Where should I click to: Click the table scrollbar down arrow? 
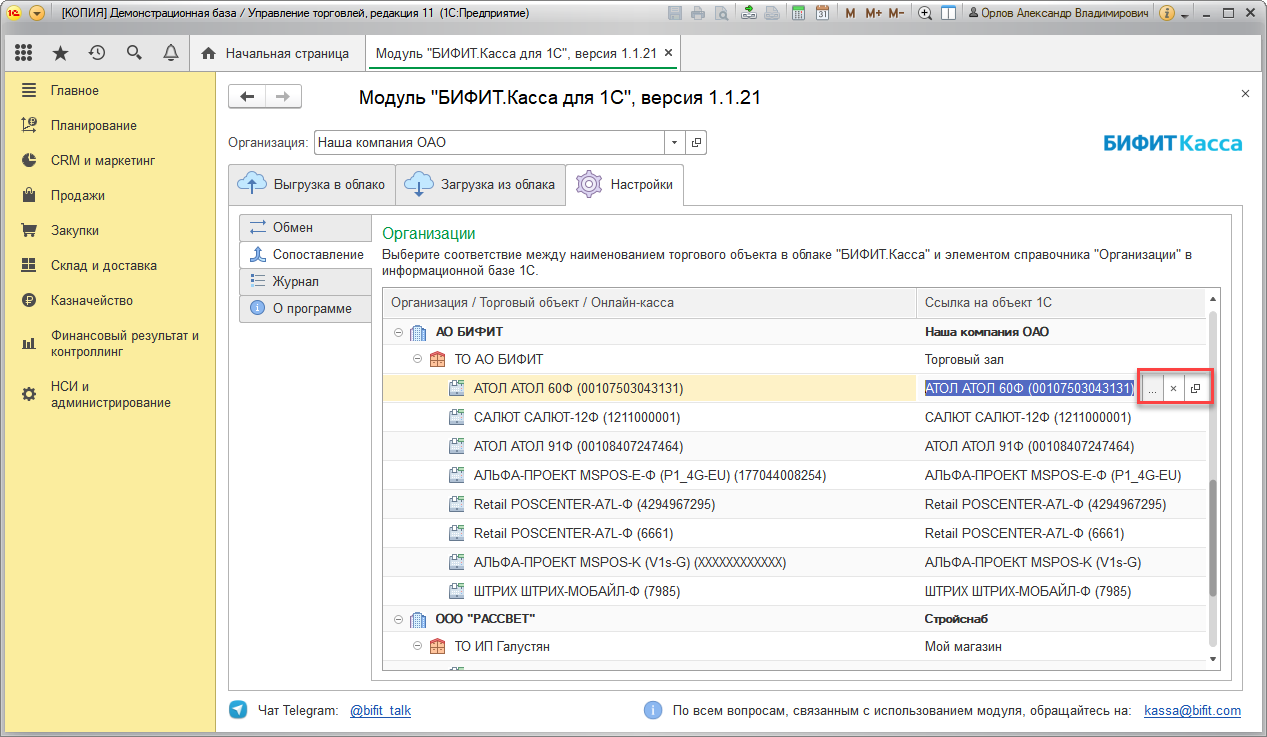tap(1213, 659)
